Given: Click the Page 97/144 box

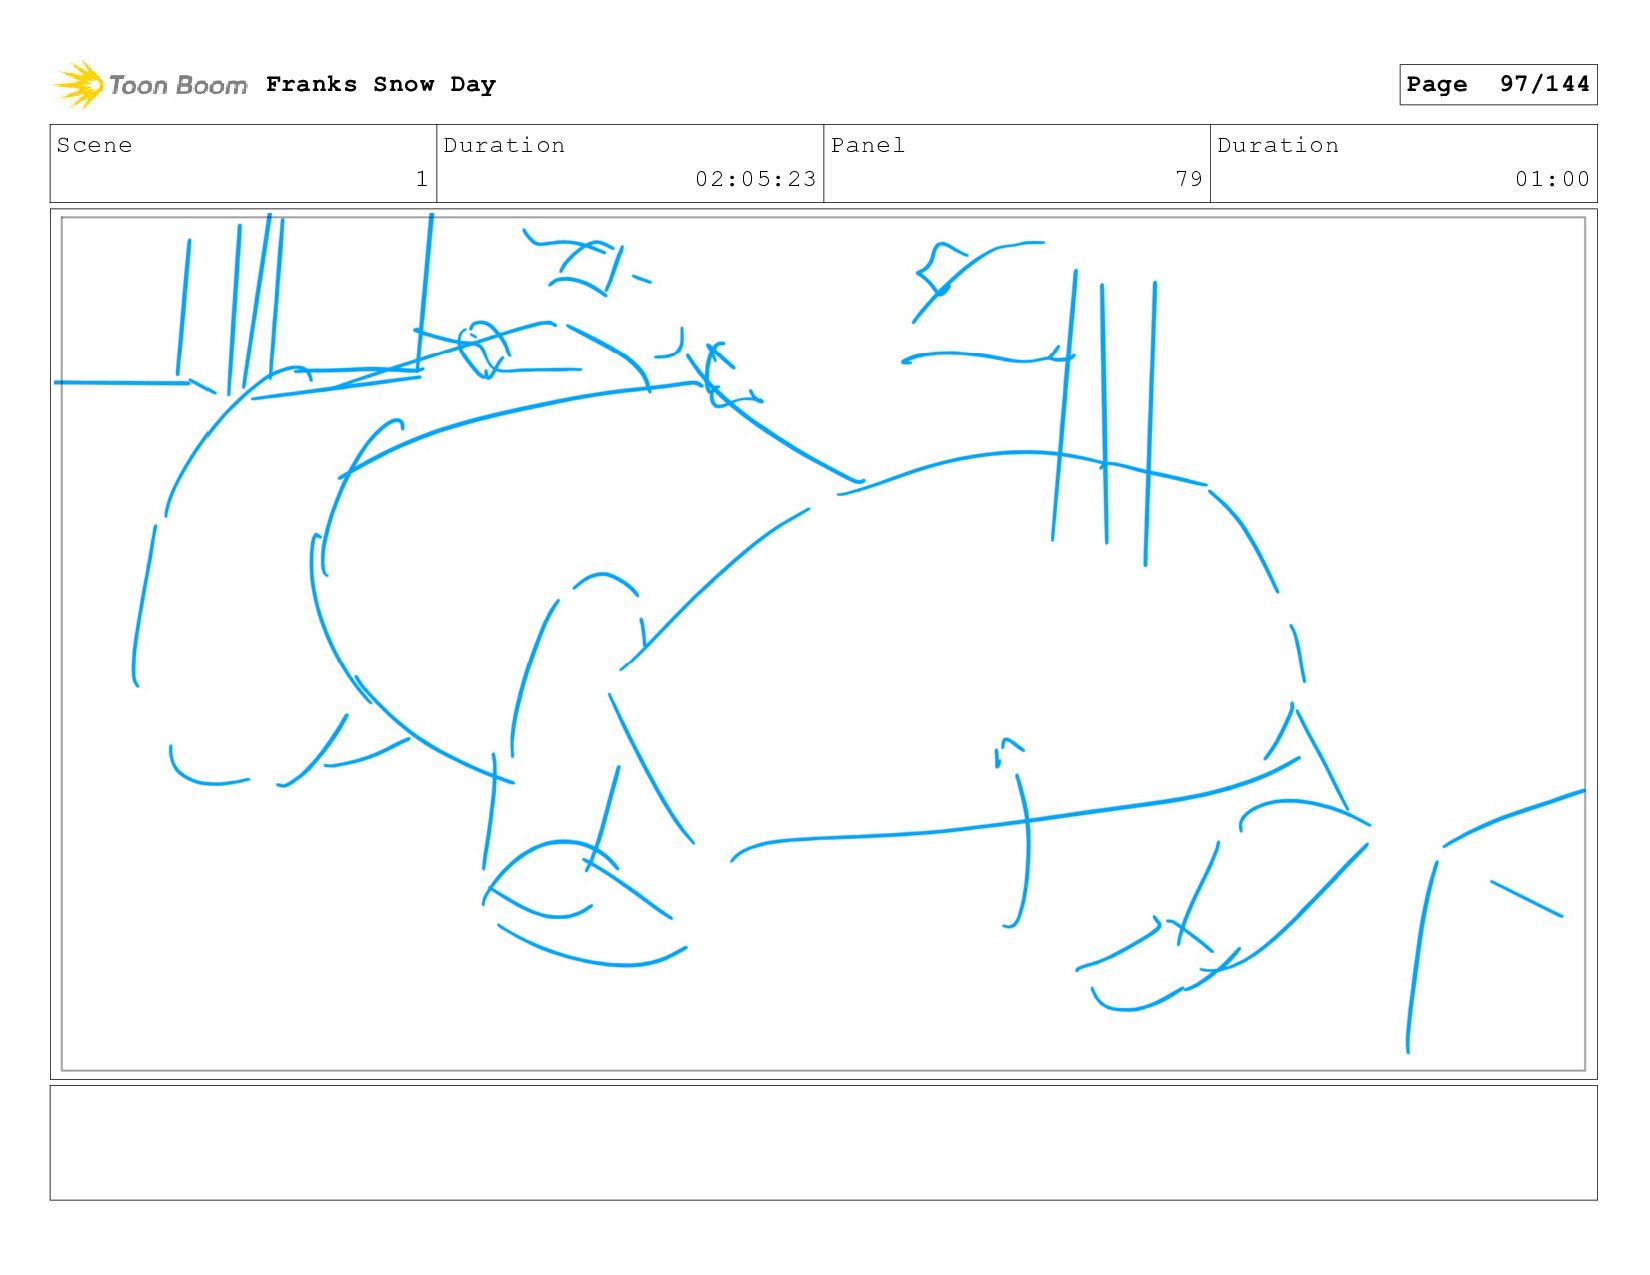Looking at the screenshot, I should pyautogui.click(x=1498, y=84).
